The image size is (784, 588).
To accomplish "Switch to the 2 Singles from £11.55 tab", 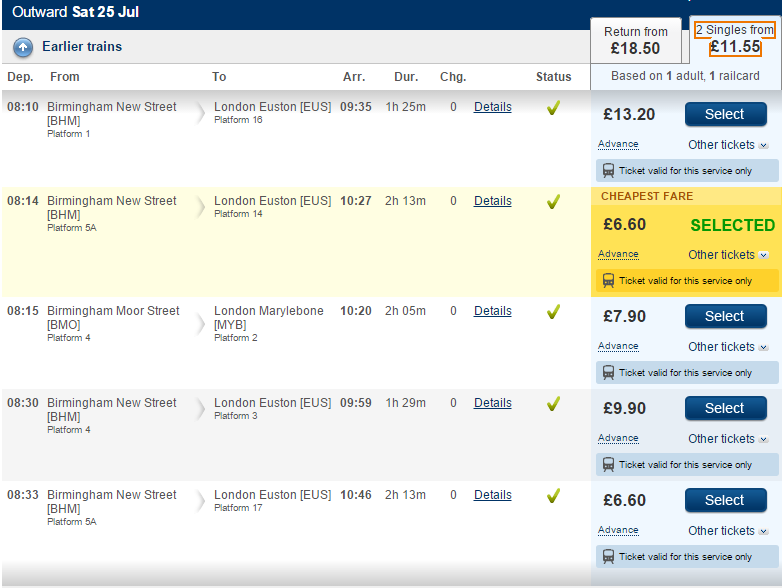I will (x=735, y=39).
